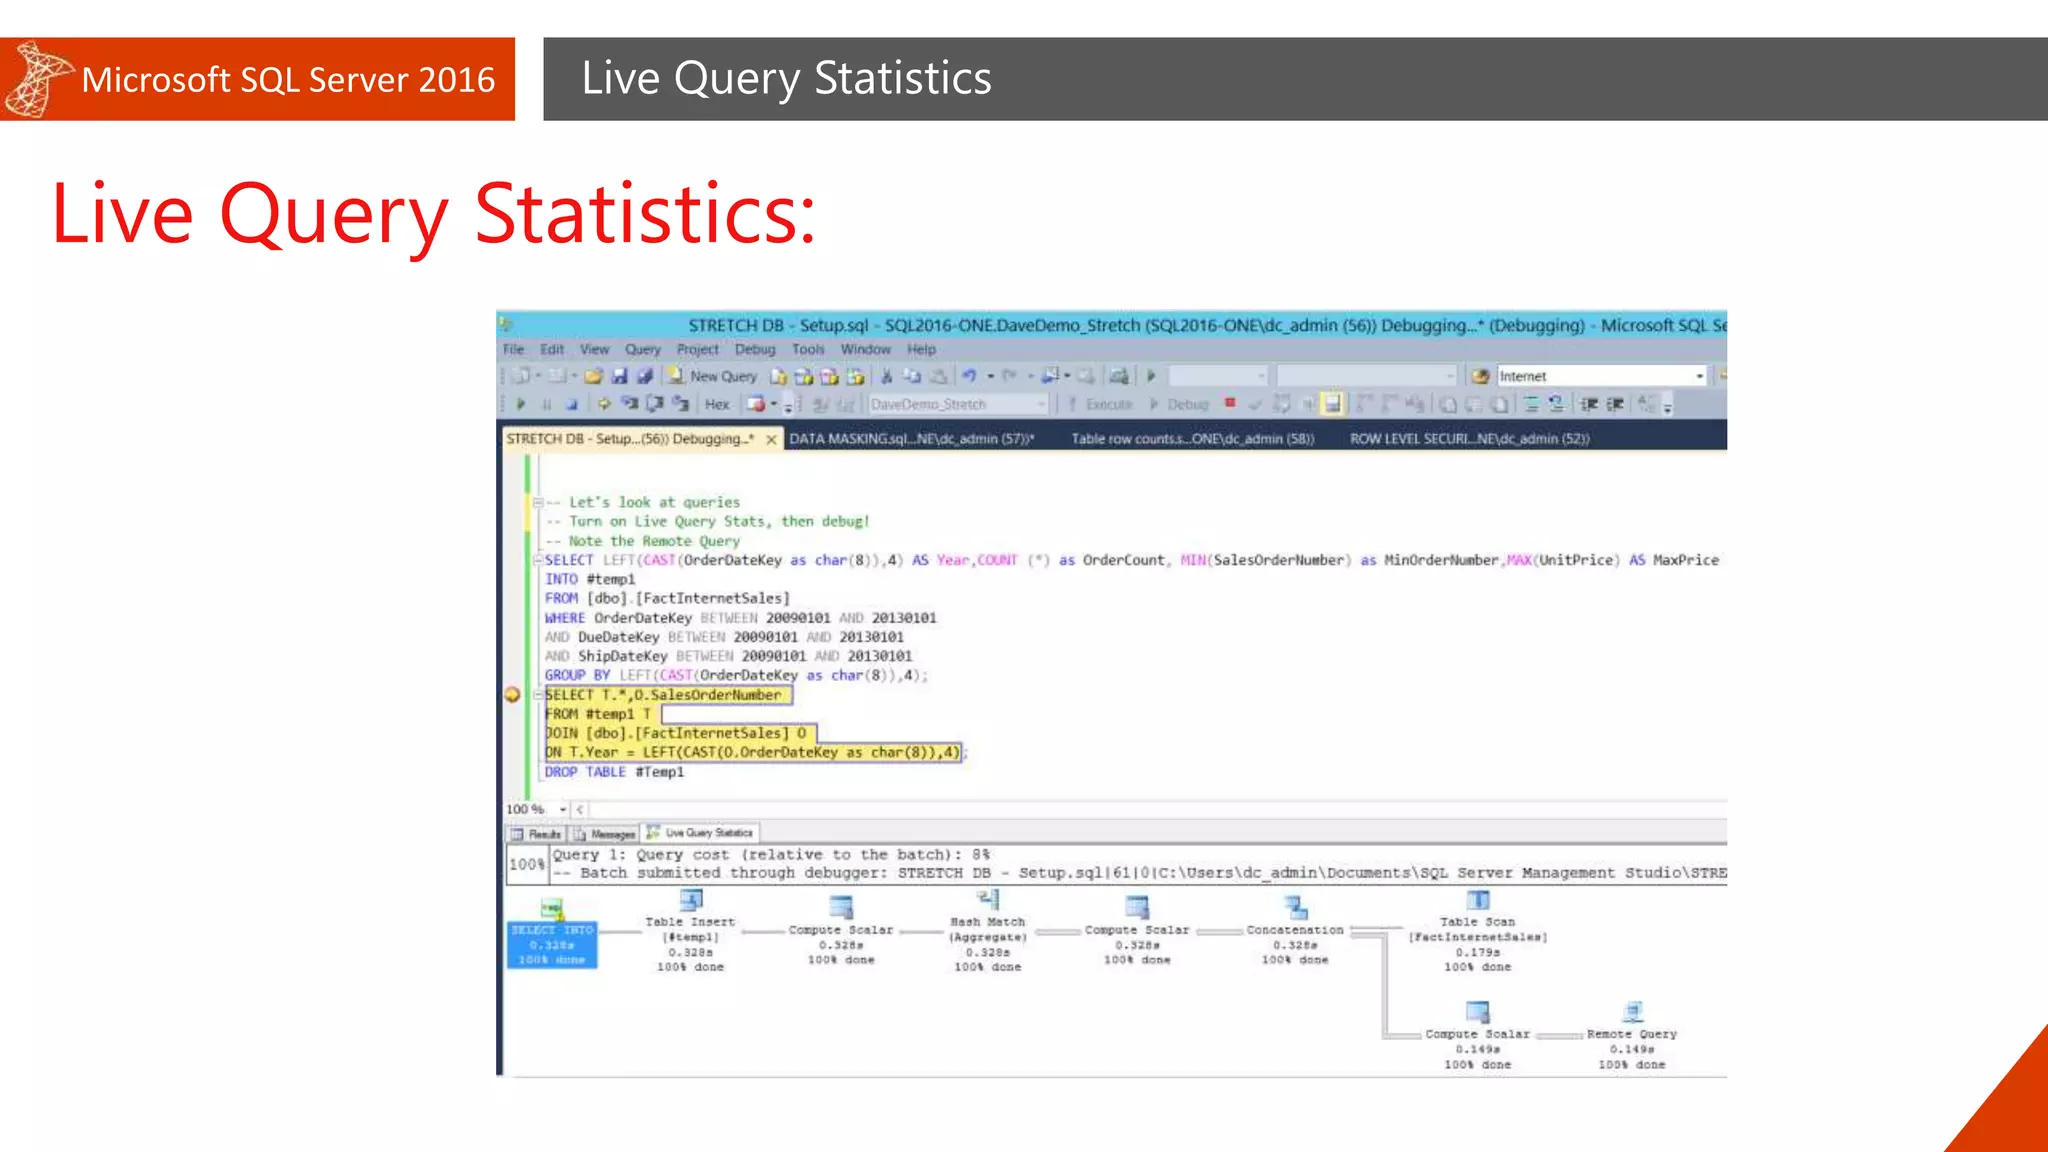The width and height of the screenshot is (2048, 1152).
Task: Switch to the Messages tab
Action: (x=604, y=833)
